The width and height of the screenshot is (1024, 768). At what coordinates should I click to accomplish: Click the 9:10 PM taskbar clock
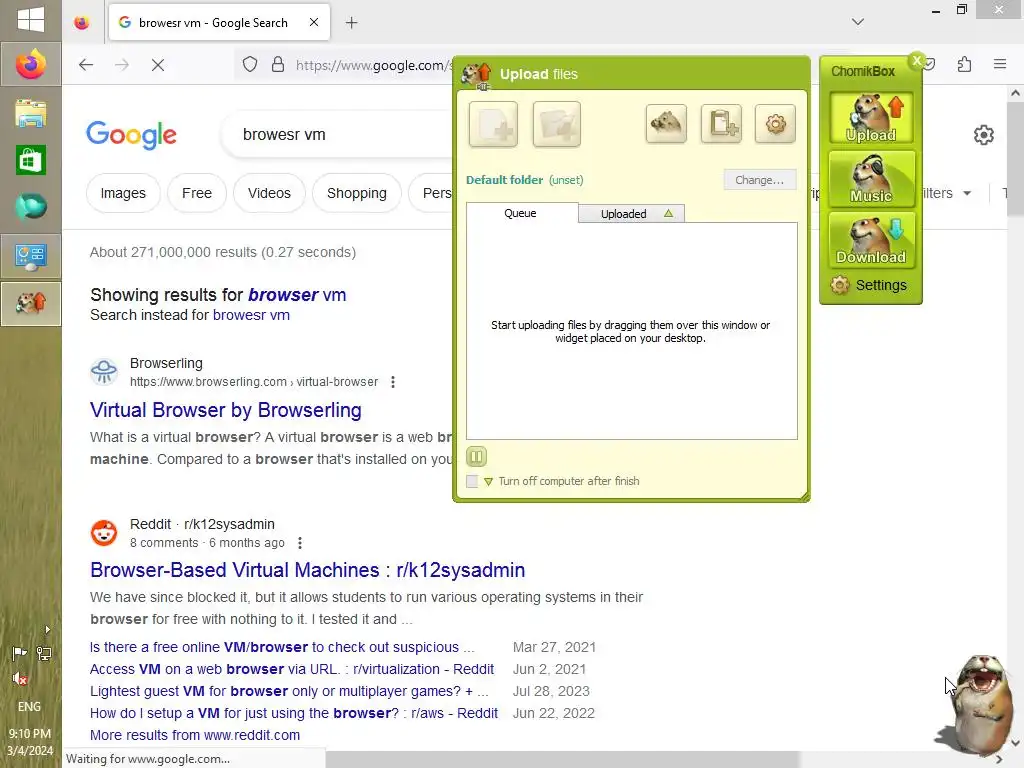(30, 734)
